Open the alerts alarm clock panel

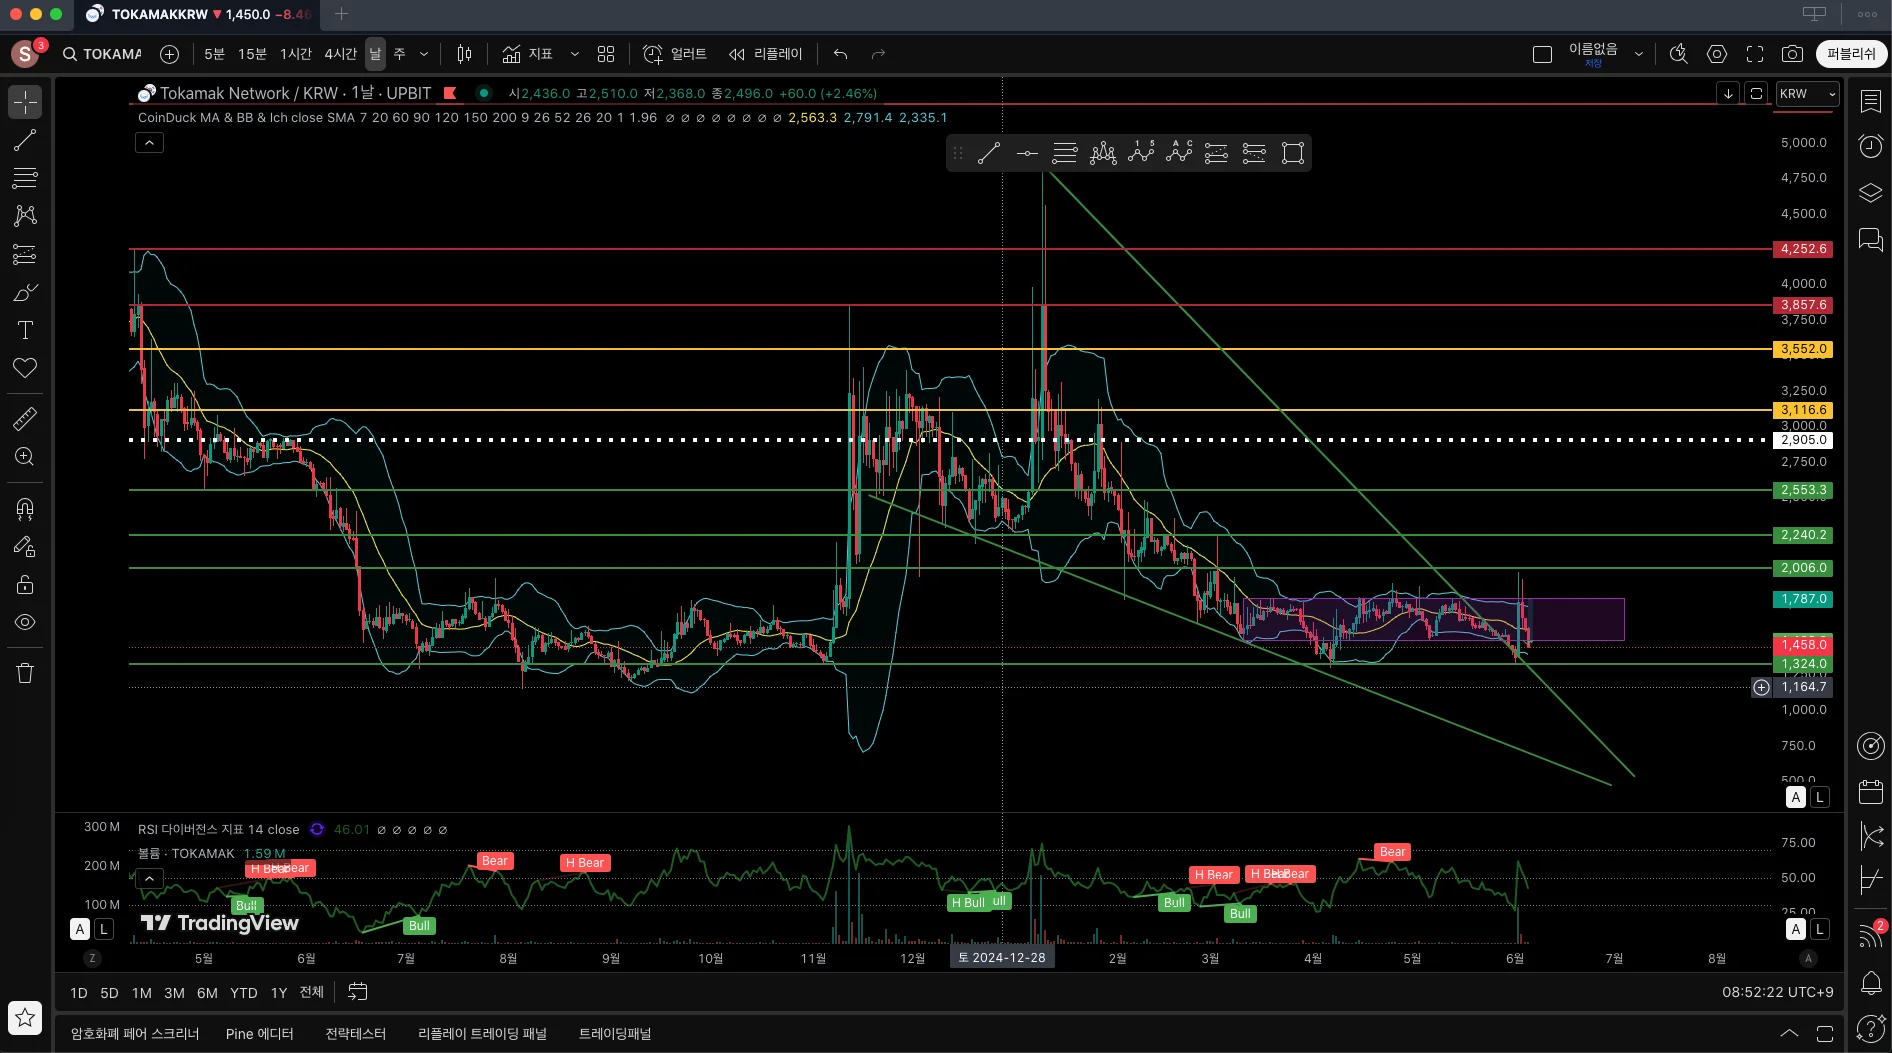1870,147
